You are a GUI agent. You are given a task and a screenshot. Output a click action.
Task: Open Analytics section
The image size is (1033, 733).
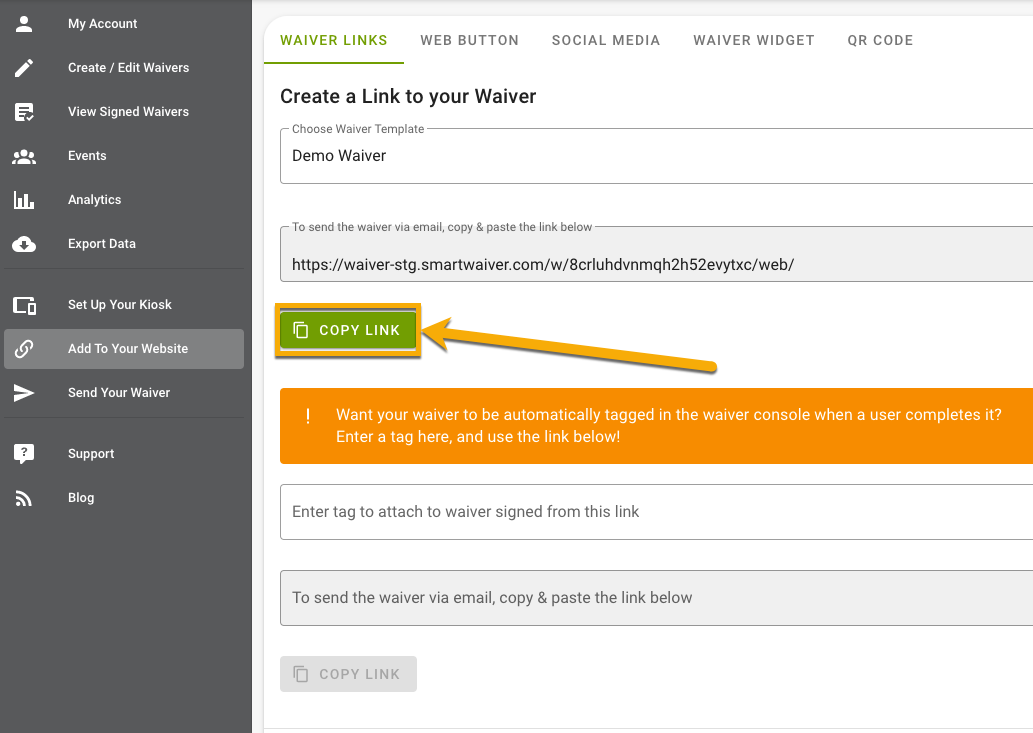tap(124, 200)
